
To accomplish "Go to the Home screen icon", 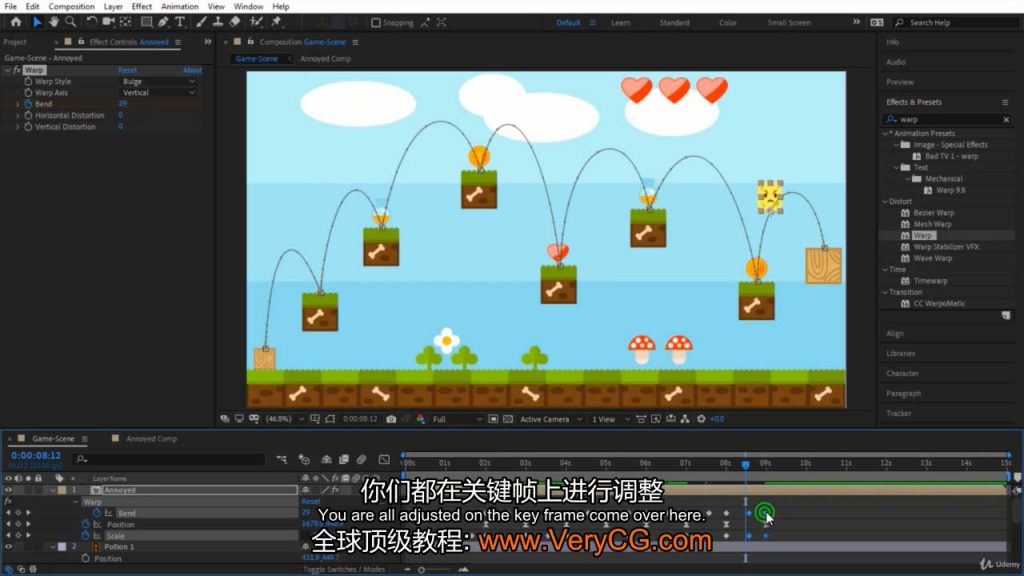I will click(x=16, y=22).
